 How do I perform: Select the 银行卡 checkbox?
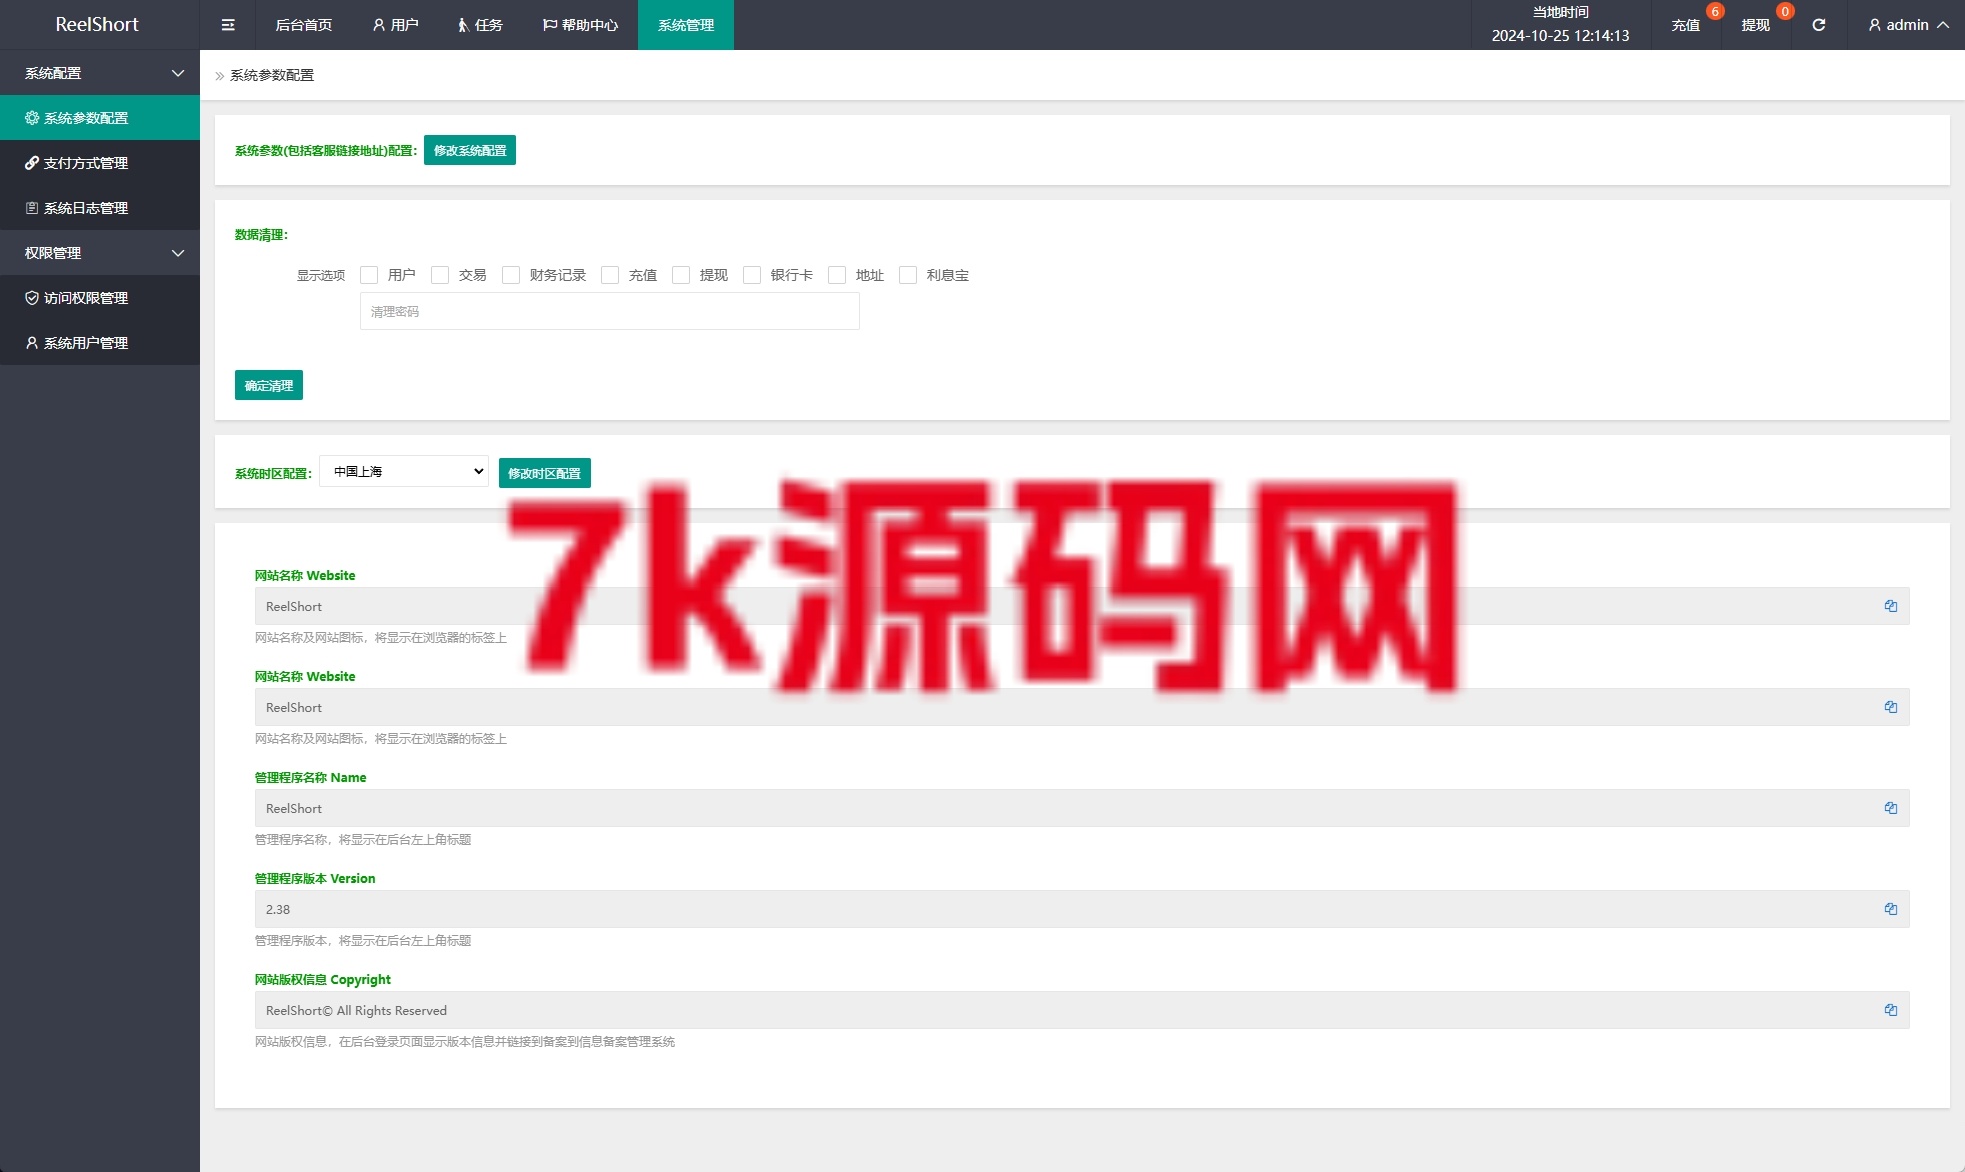tap(752, 275)
